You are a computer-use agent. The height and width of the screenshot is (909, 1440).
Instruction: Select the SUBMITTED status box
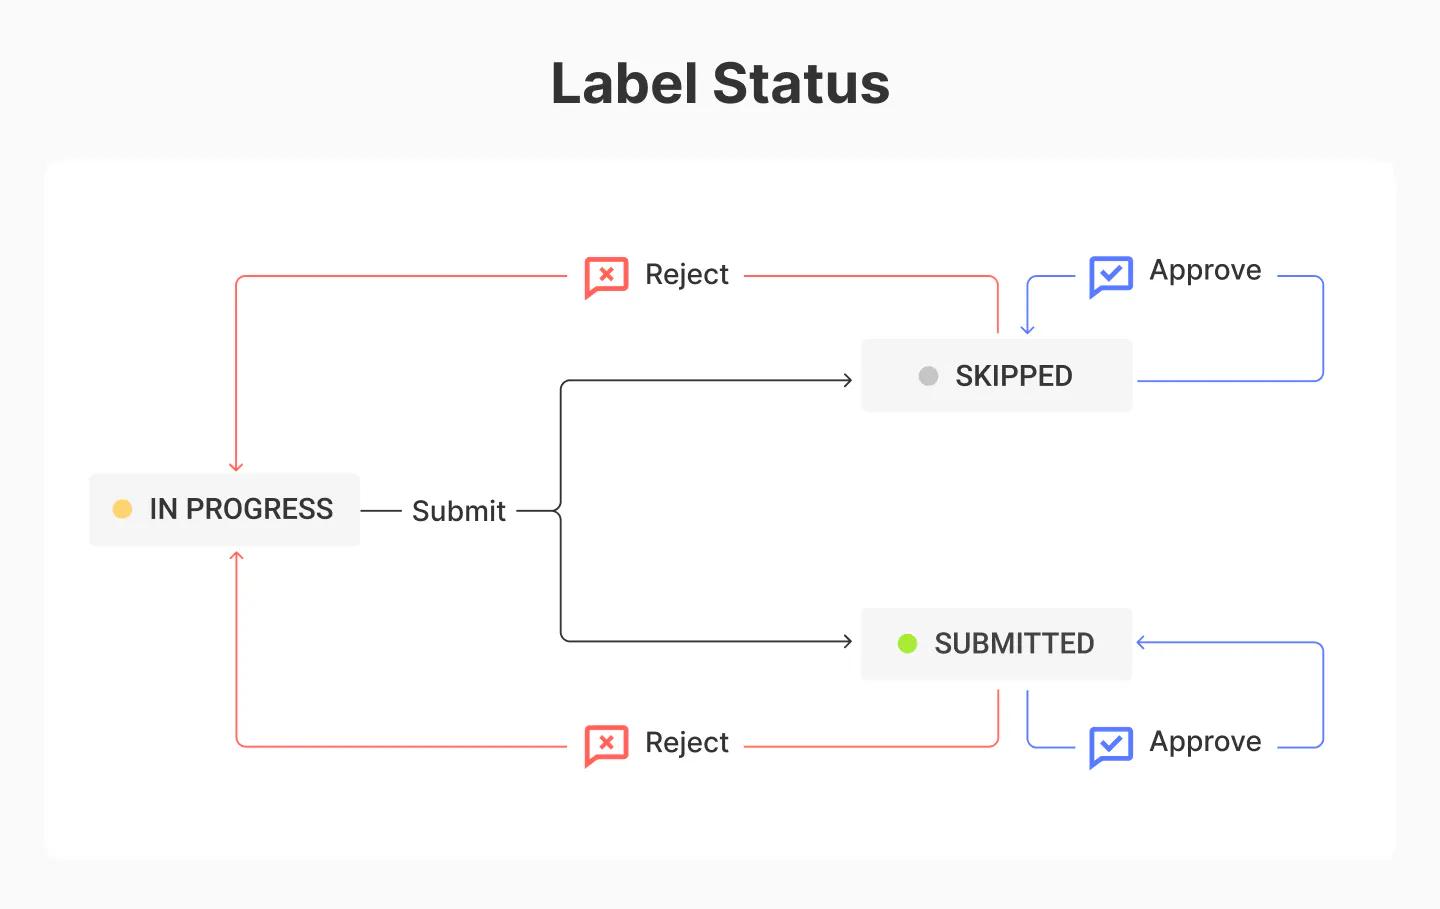click(996, 644)
